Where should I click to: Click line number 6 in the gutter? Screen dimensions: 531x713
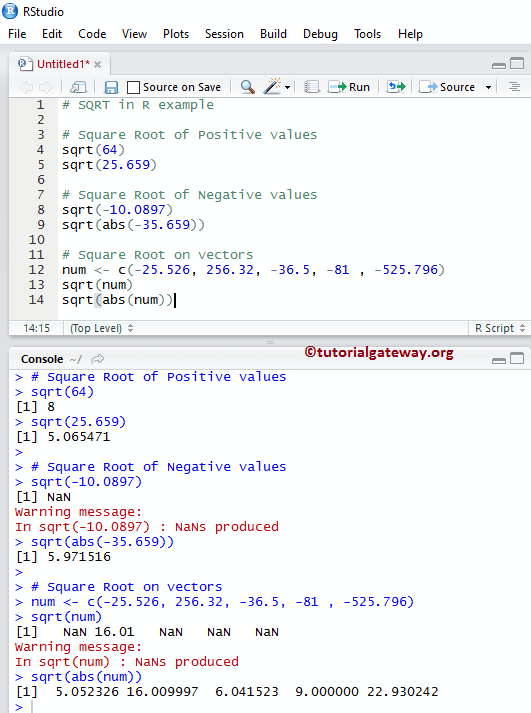[x=41, y=180]
